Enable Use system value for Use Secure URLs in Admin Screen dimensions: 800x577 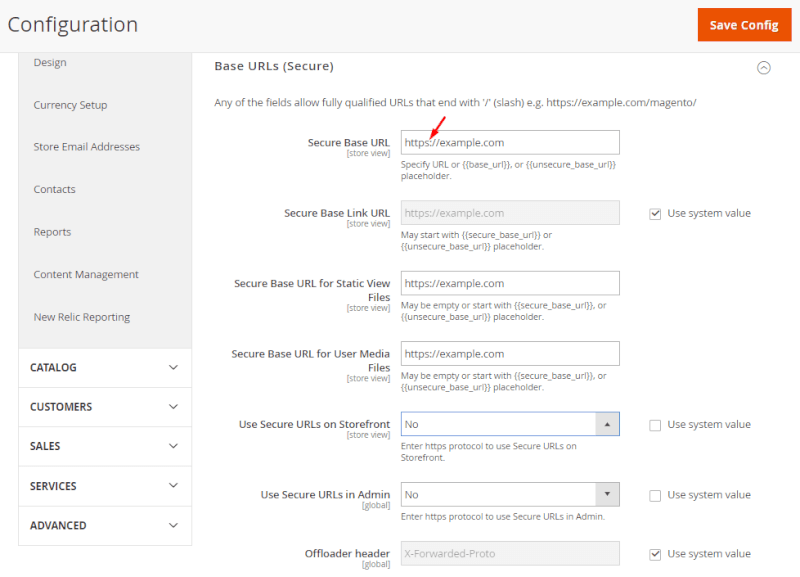pos(655,494)
